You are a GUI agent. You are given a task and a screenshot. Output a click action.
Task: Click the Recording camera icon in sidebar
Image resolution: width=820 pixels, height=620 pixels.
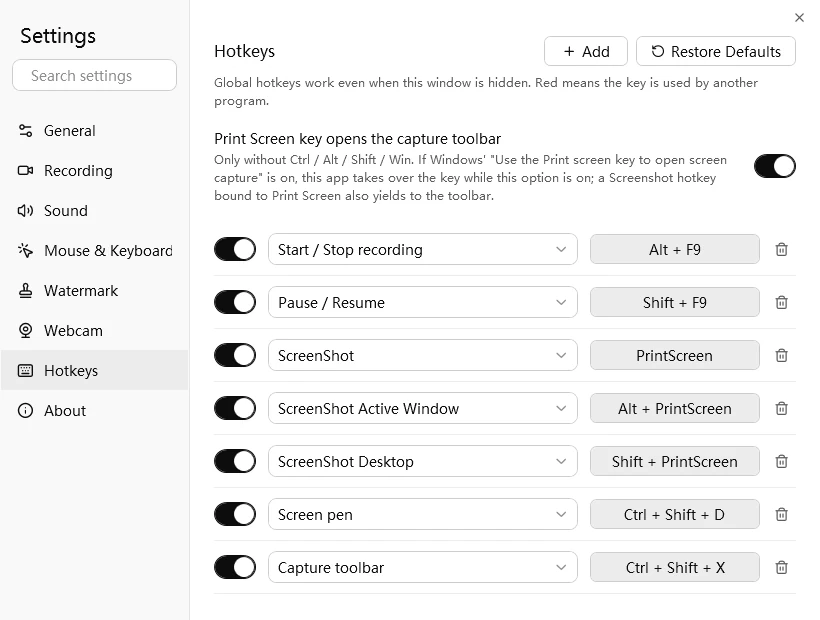pyautogui.click(x=25, y=170)
